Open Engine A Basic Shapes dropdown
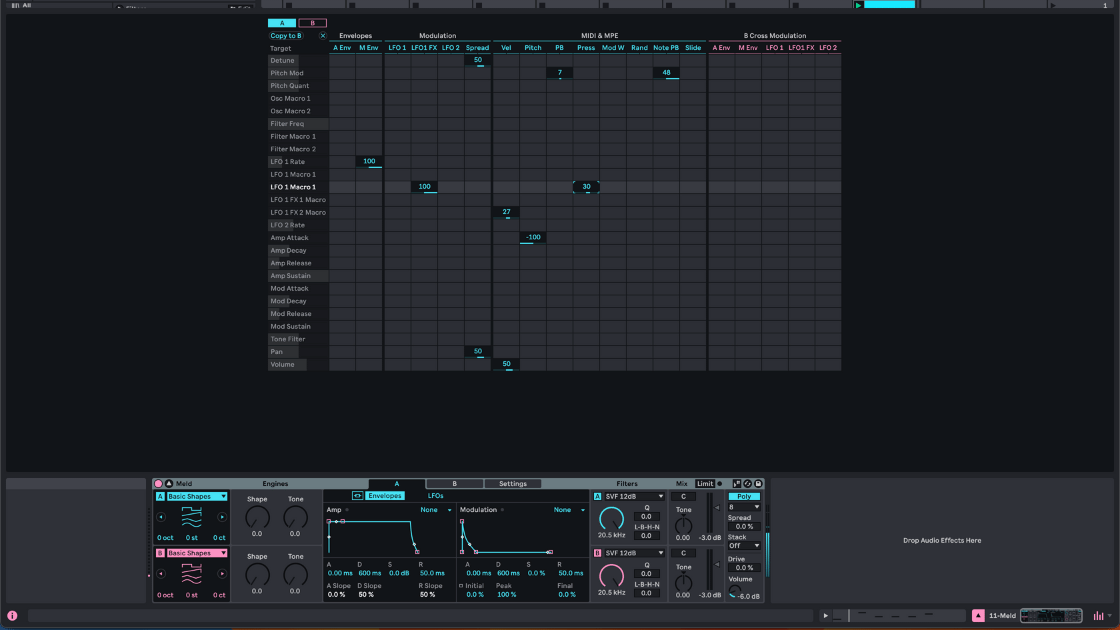Viewport: 1120px width, 630px height. (x=196, y=497)
